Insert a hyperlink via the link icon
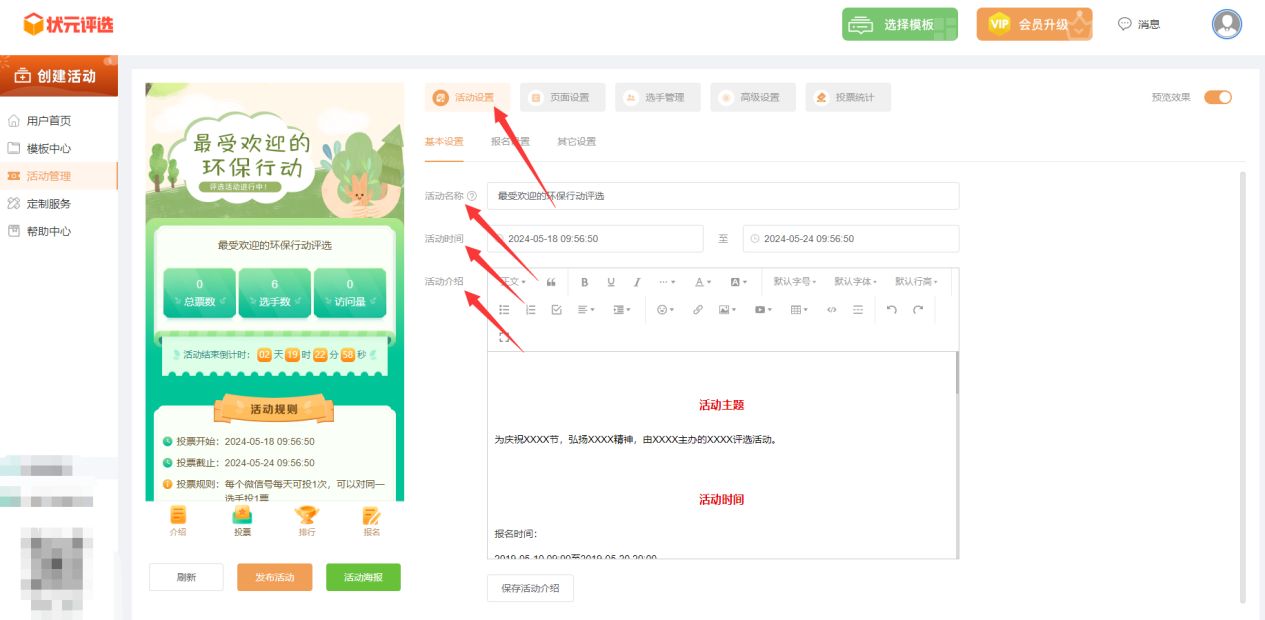1265x620 pixels. point(697,310)
